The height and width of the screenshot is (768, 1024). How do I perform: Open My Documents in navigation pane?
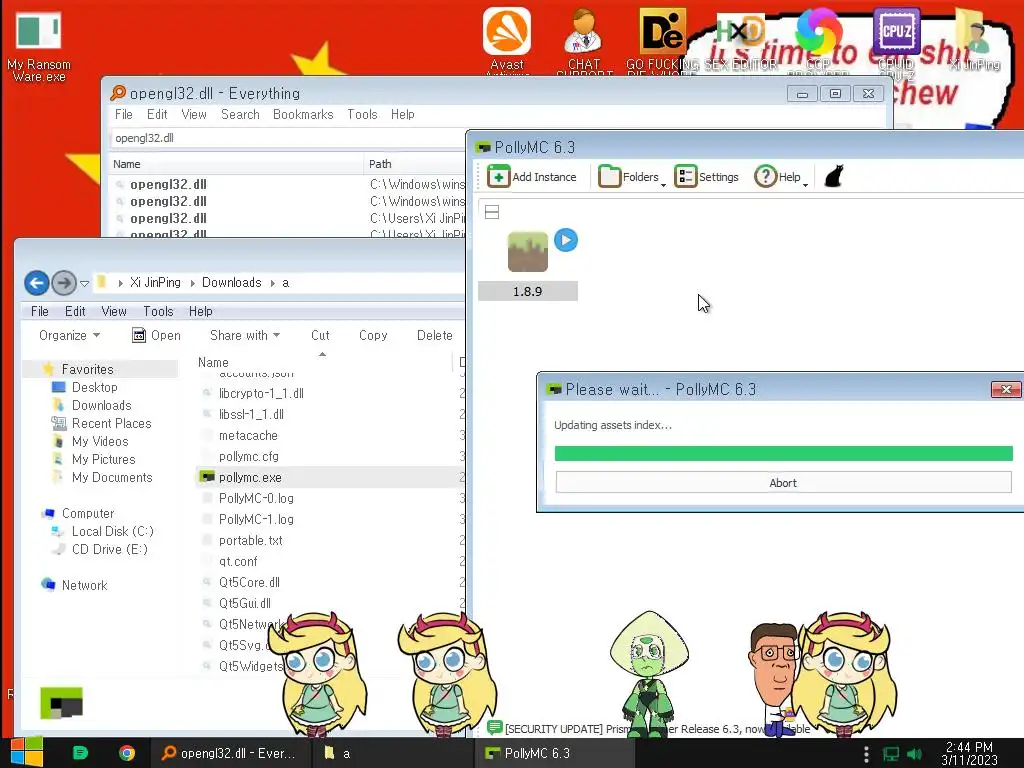[x=112, y=477]
